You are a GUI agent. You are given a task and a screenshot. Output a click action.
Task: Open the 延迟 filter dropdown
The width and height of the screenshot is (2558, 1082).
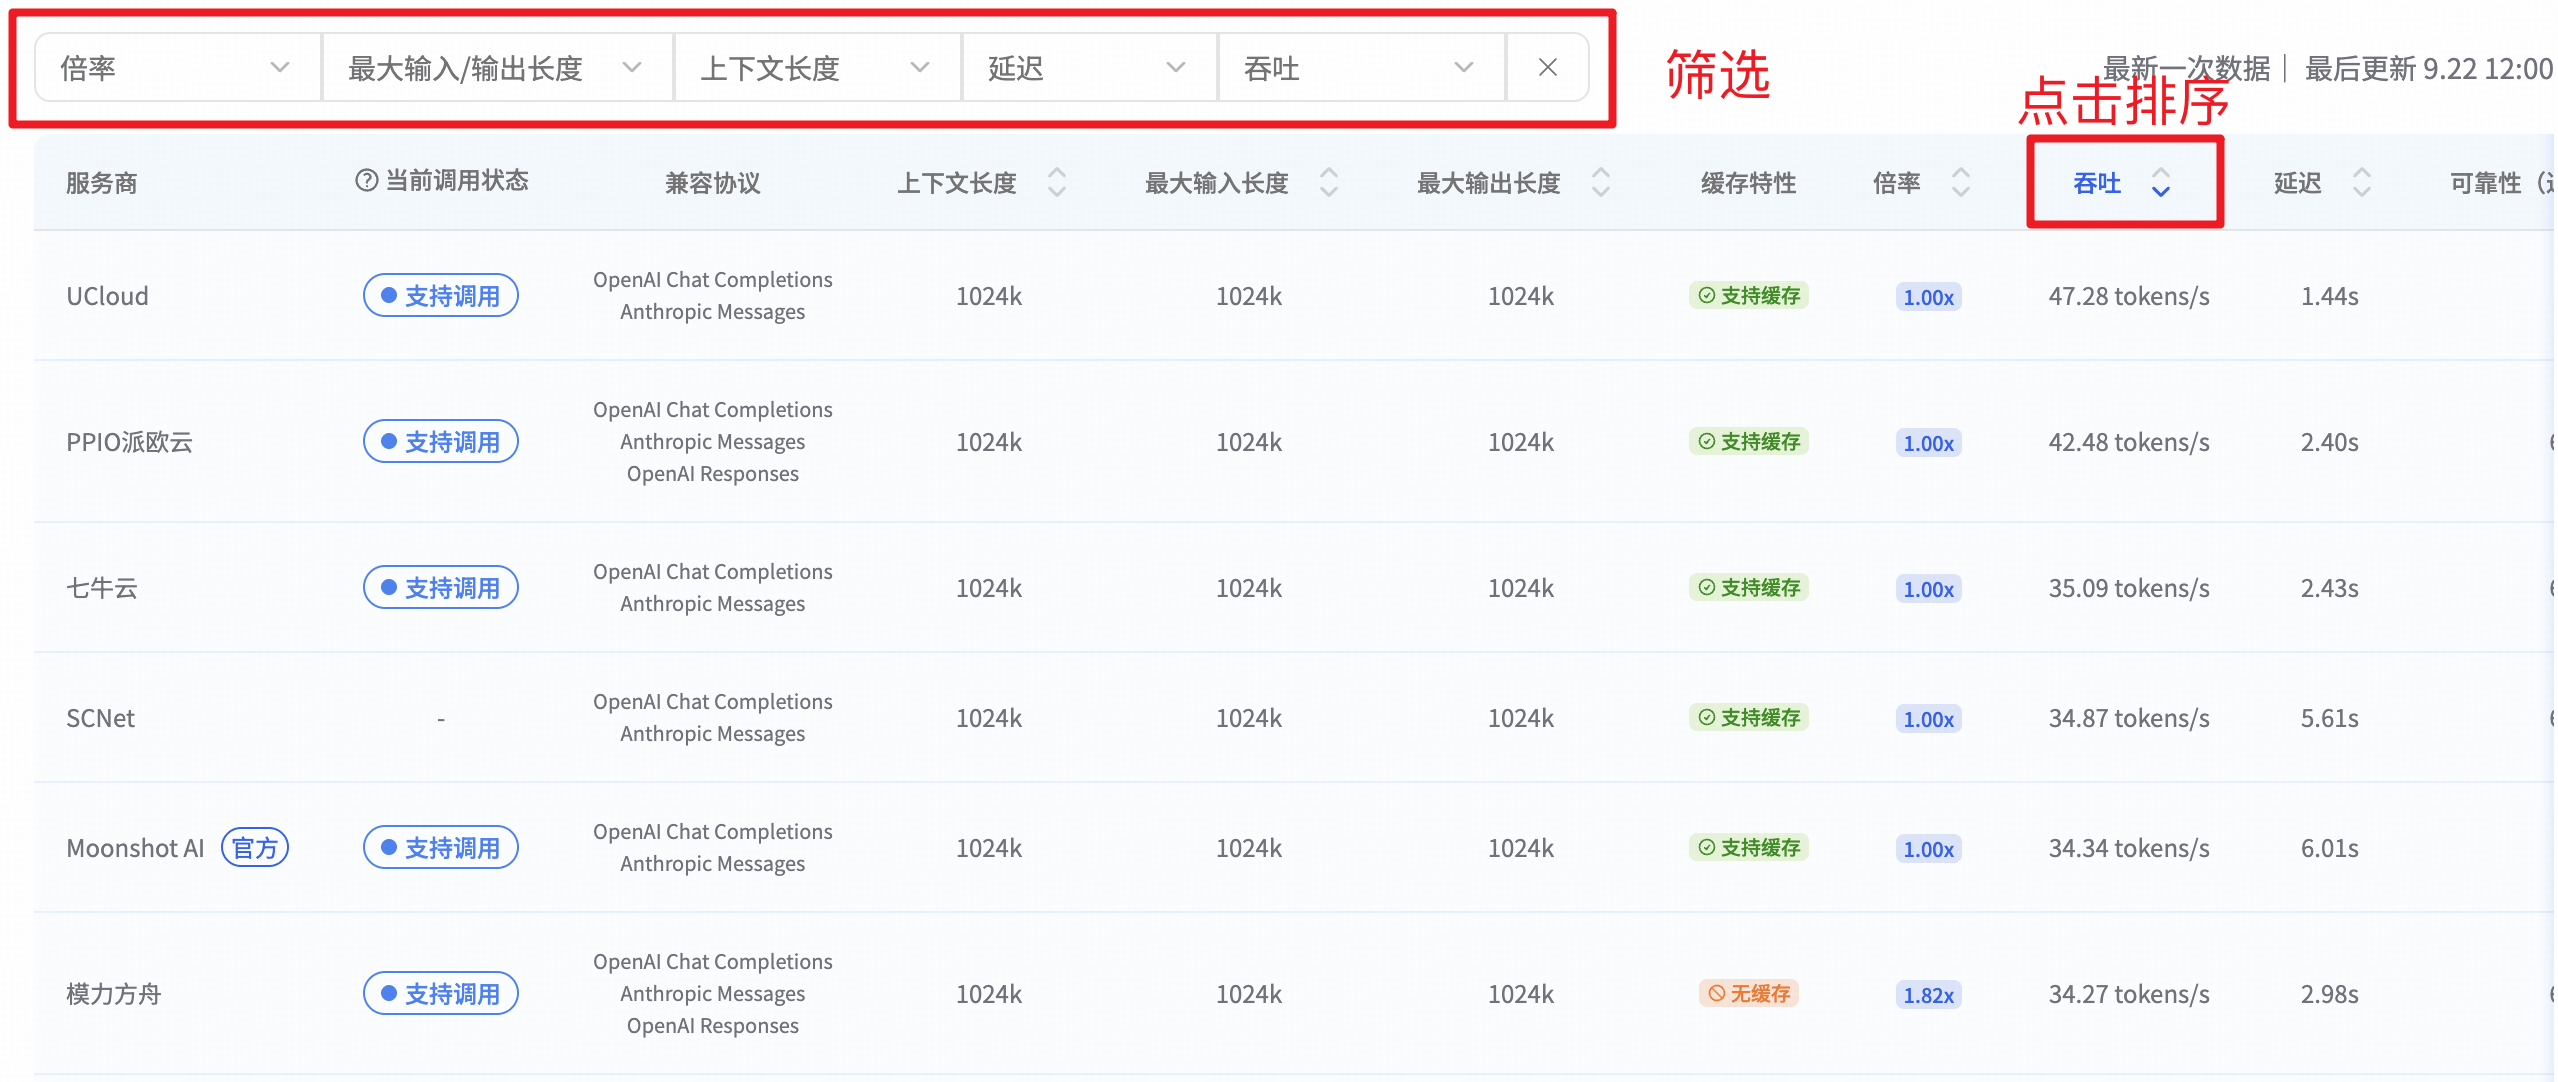click(1089, 68)
